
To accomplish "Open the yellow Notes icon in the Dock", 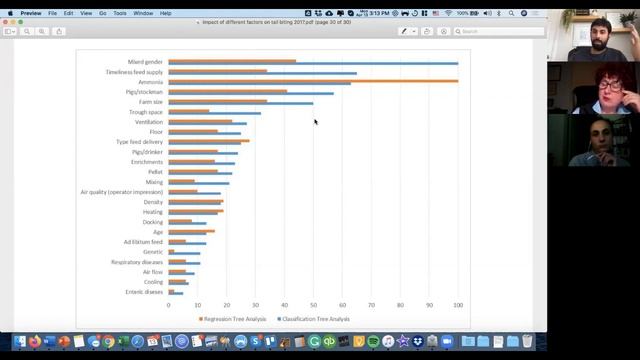I will pyautogui.click(x=79, y=341).
